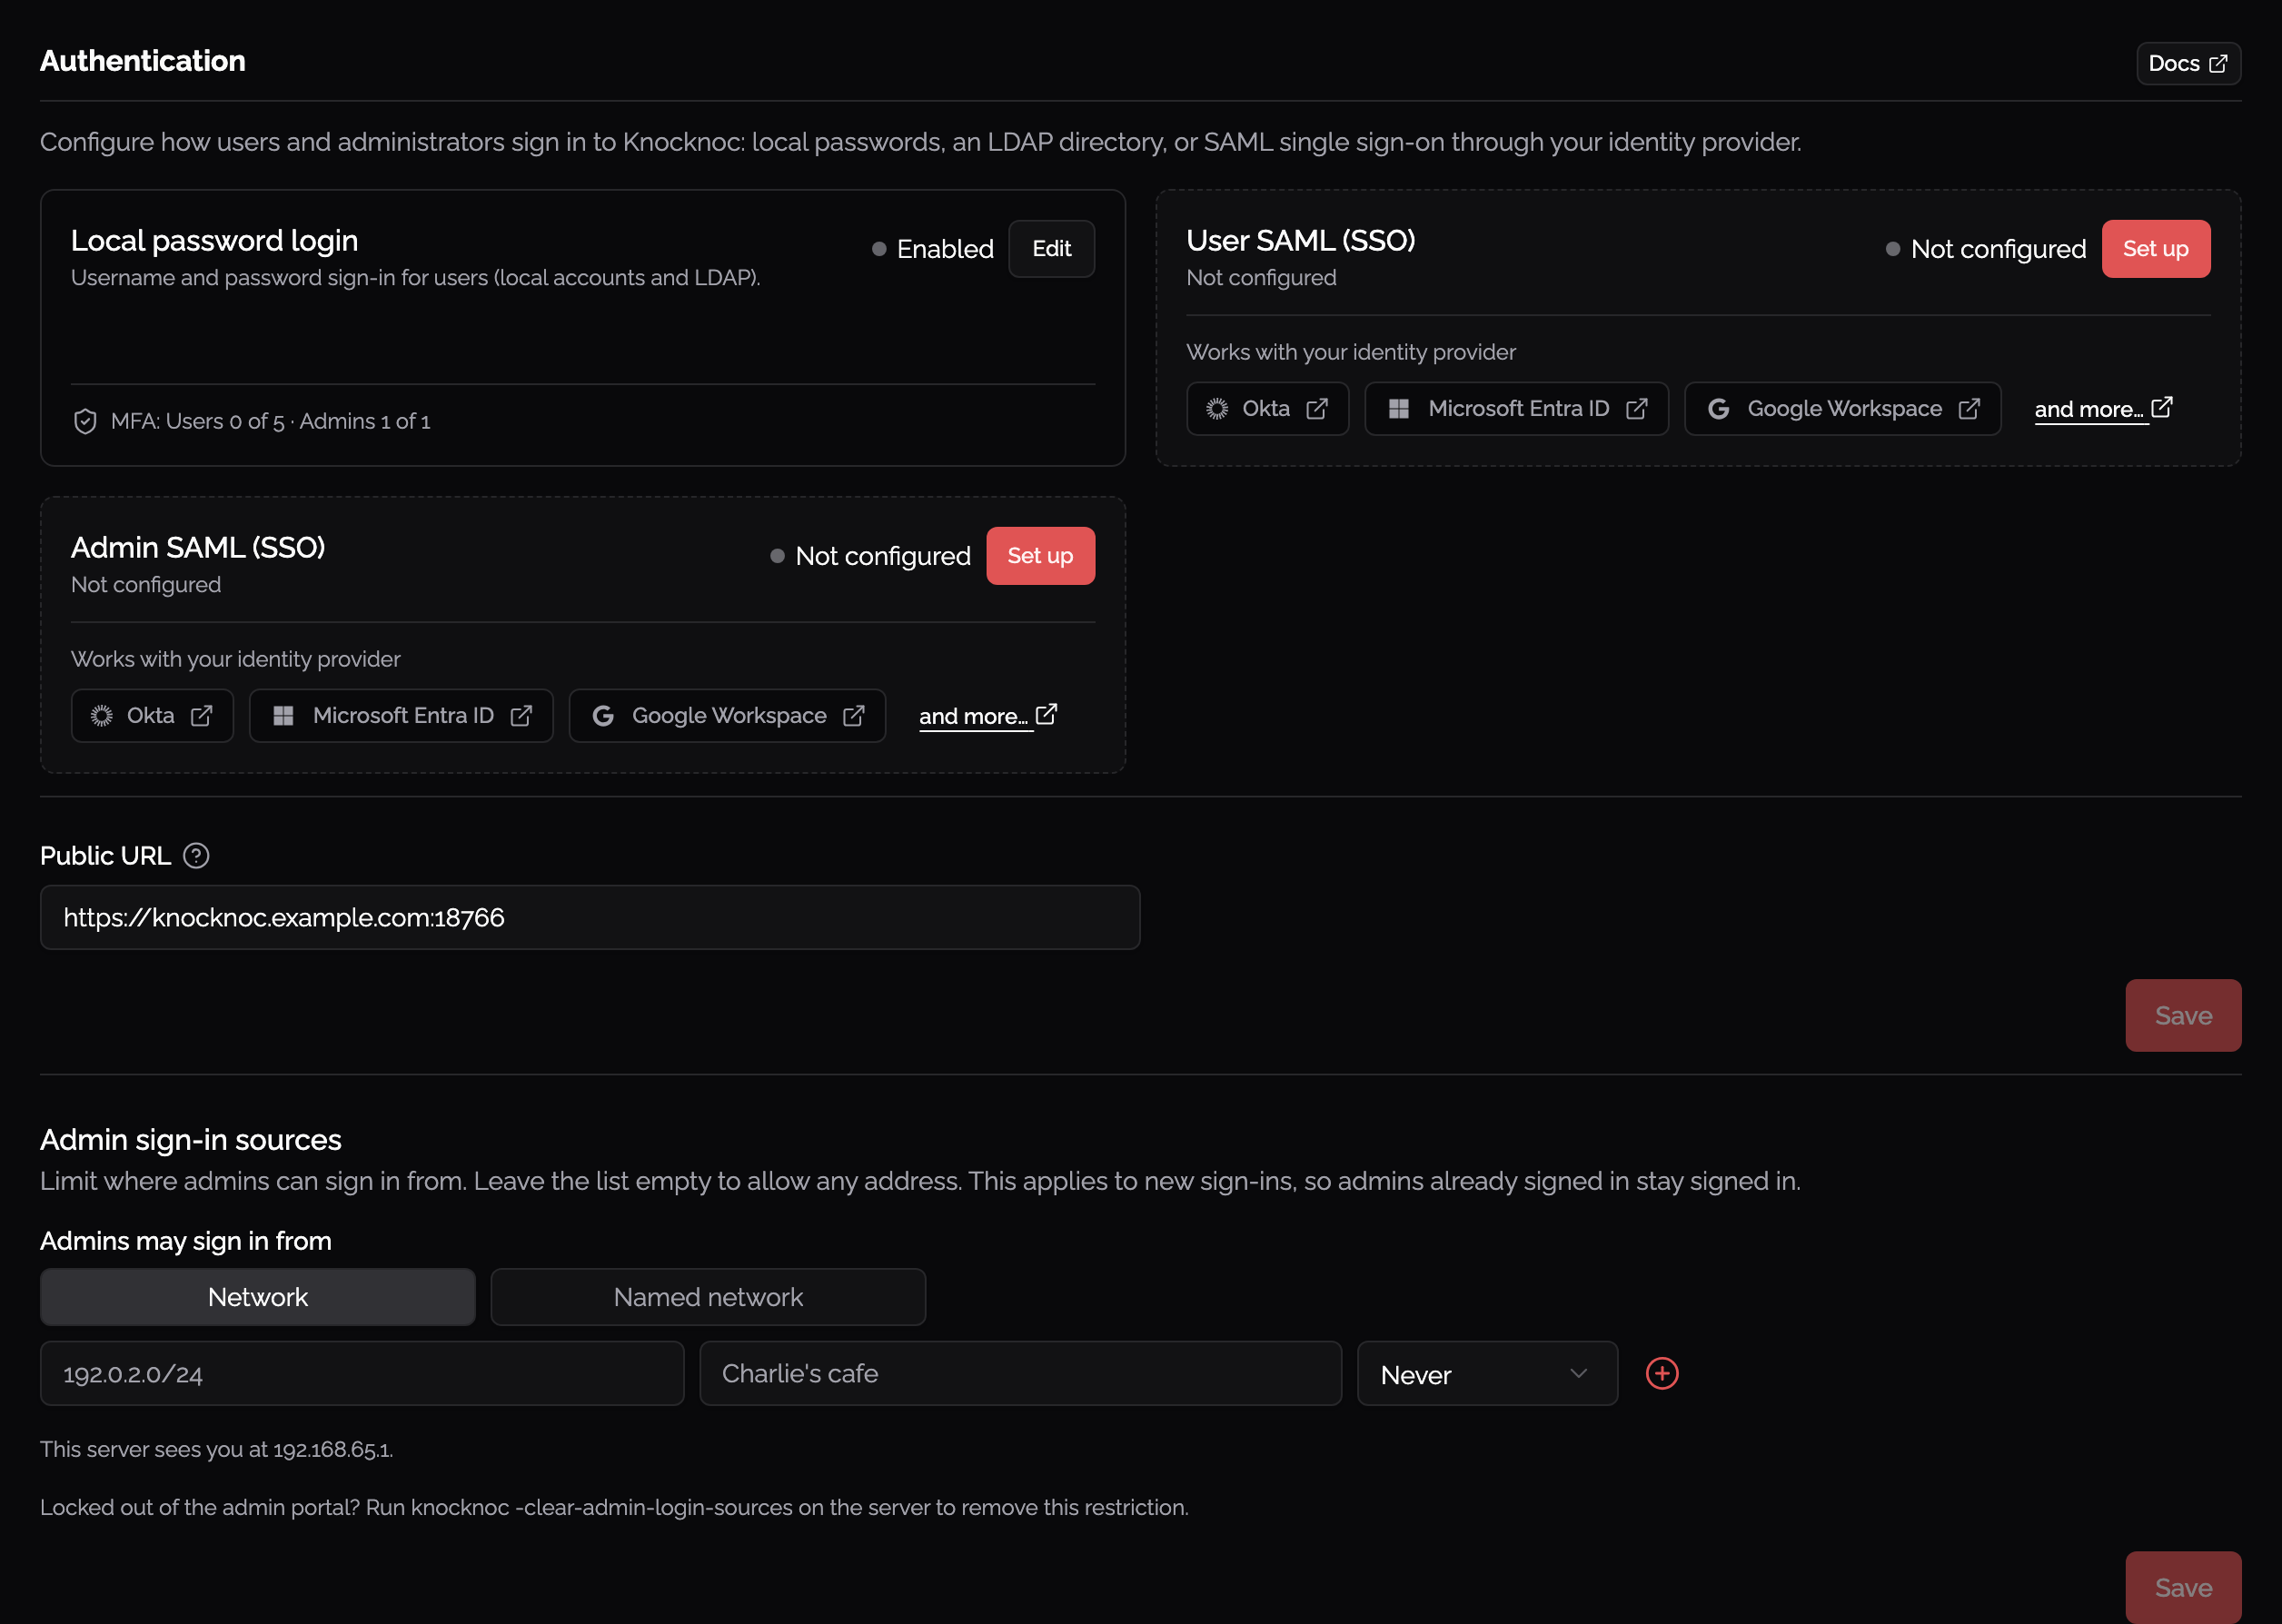The height and width of the screenshot is (1624, 2282).
Task: Click Microsoft logo icon in User SAML card
Action: [1399, 408]
